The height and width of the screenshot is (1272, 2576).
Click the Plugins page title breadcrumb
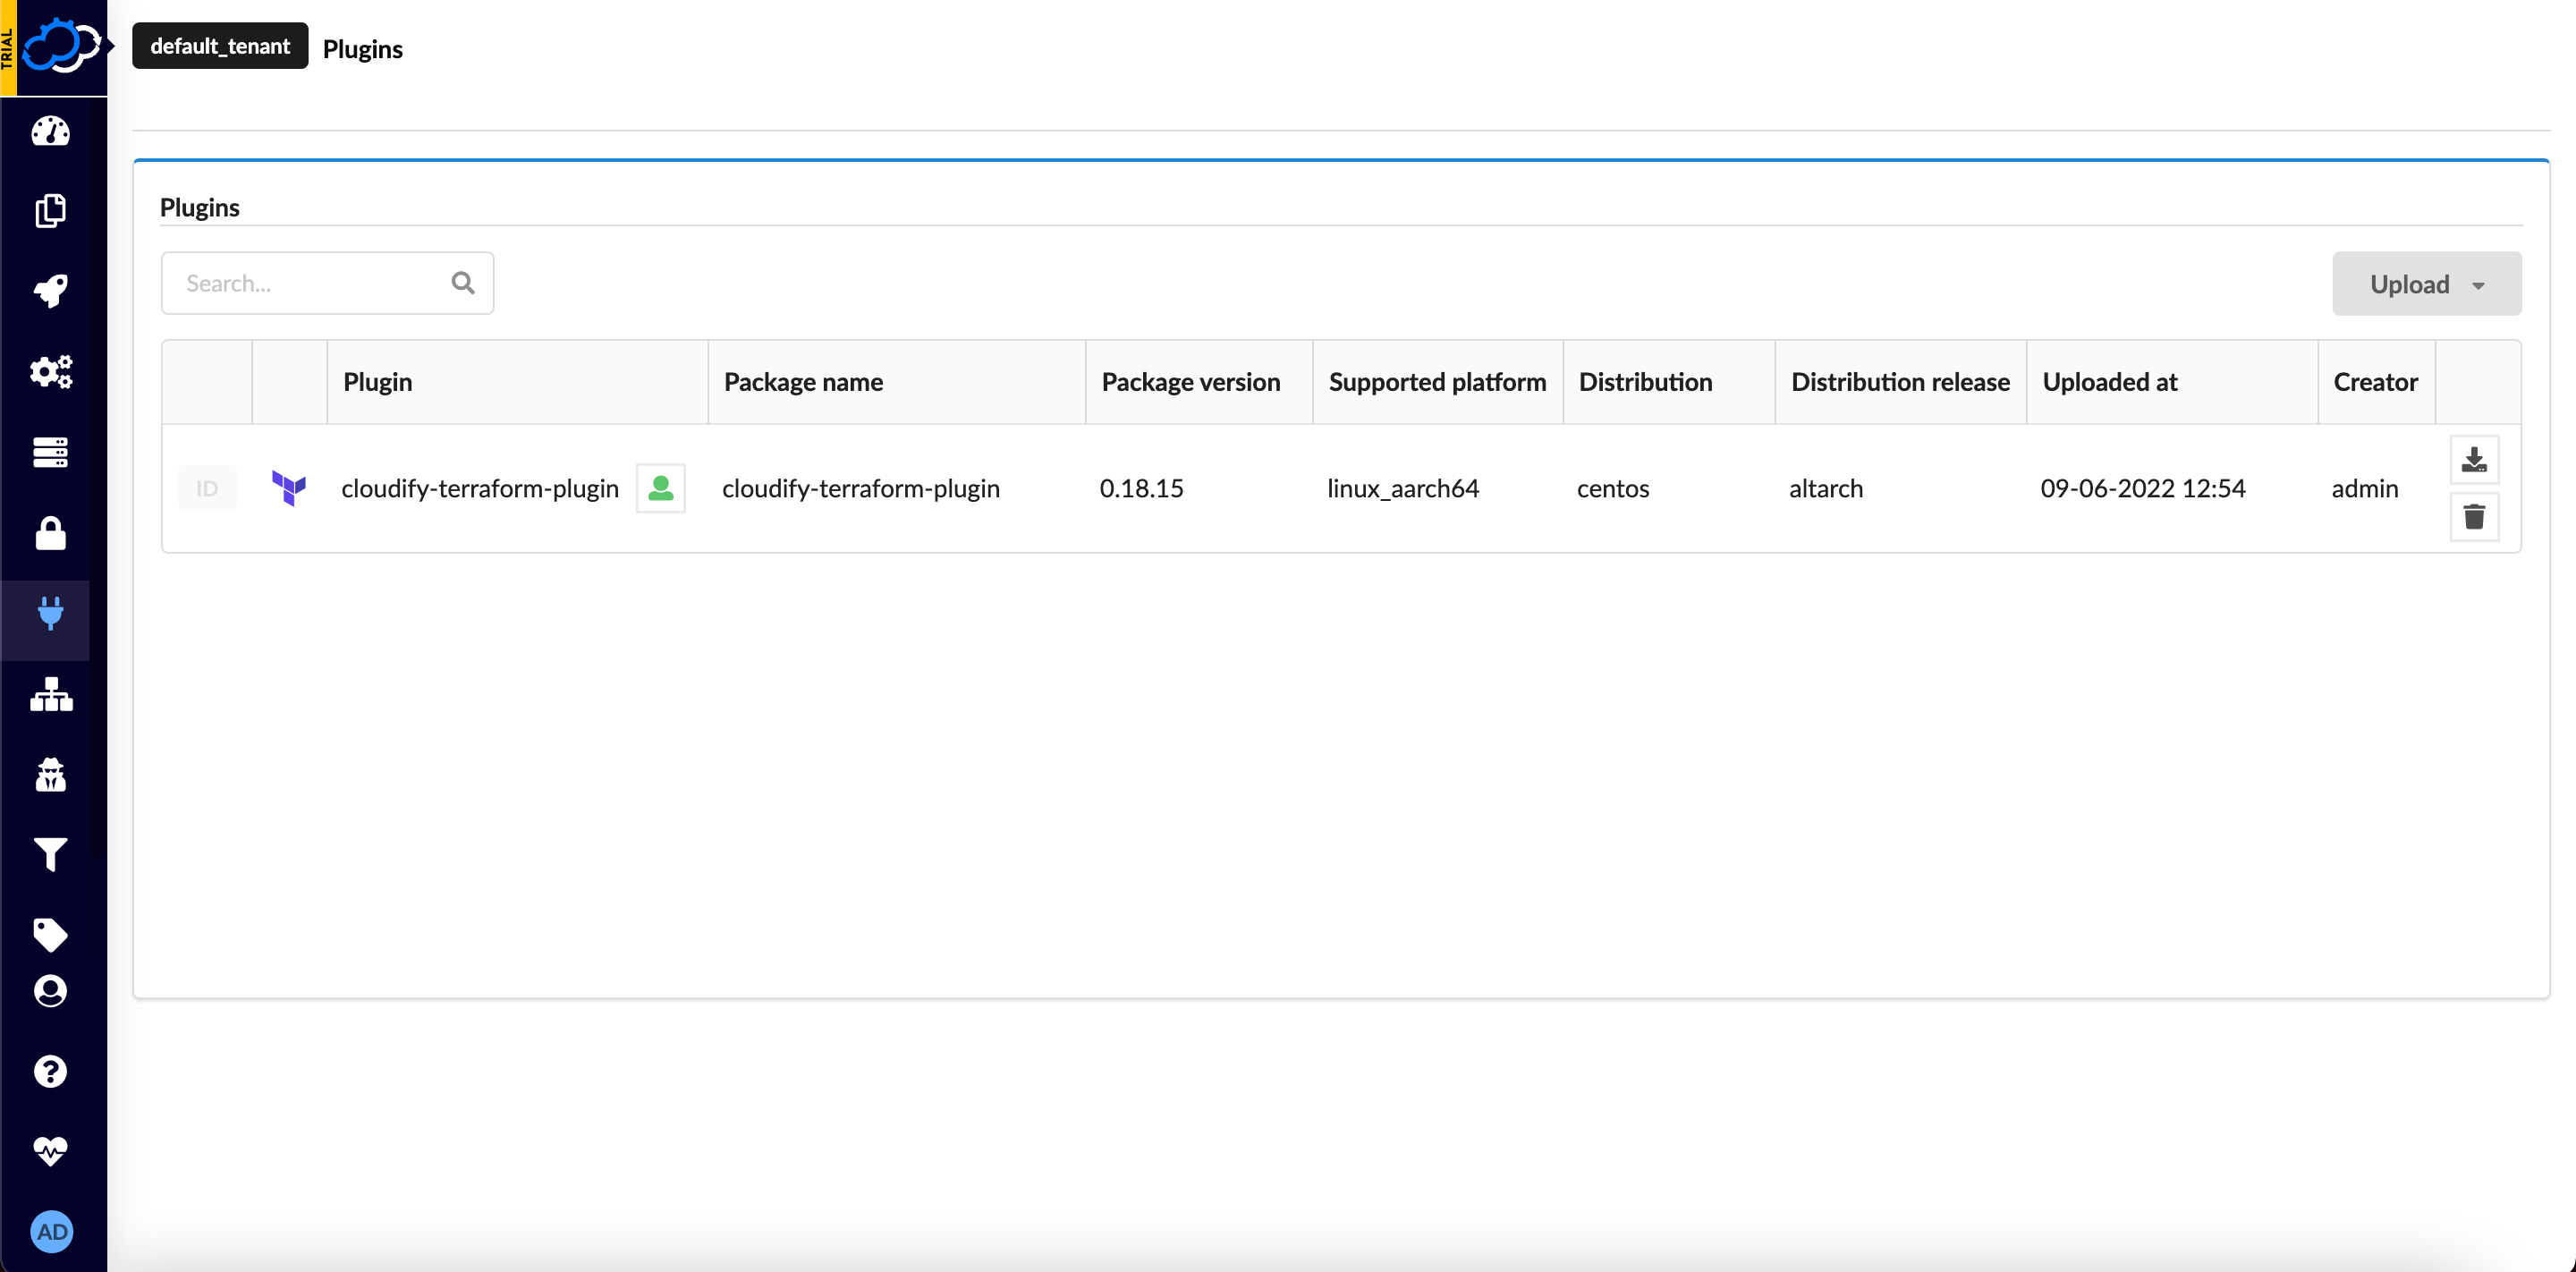(x=363, y=49)
